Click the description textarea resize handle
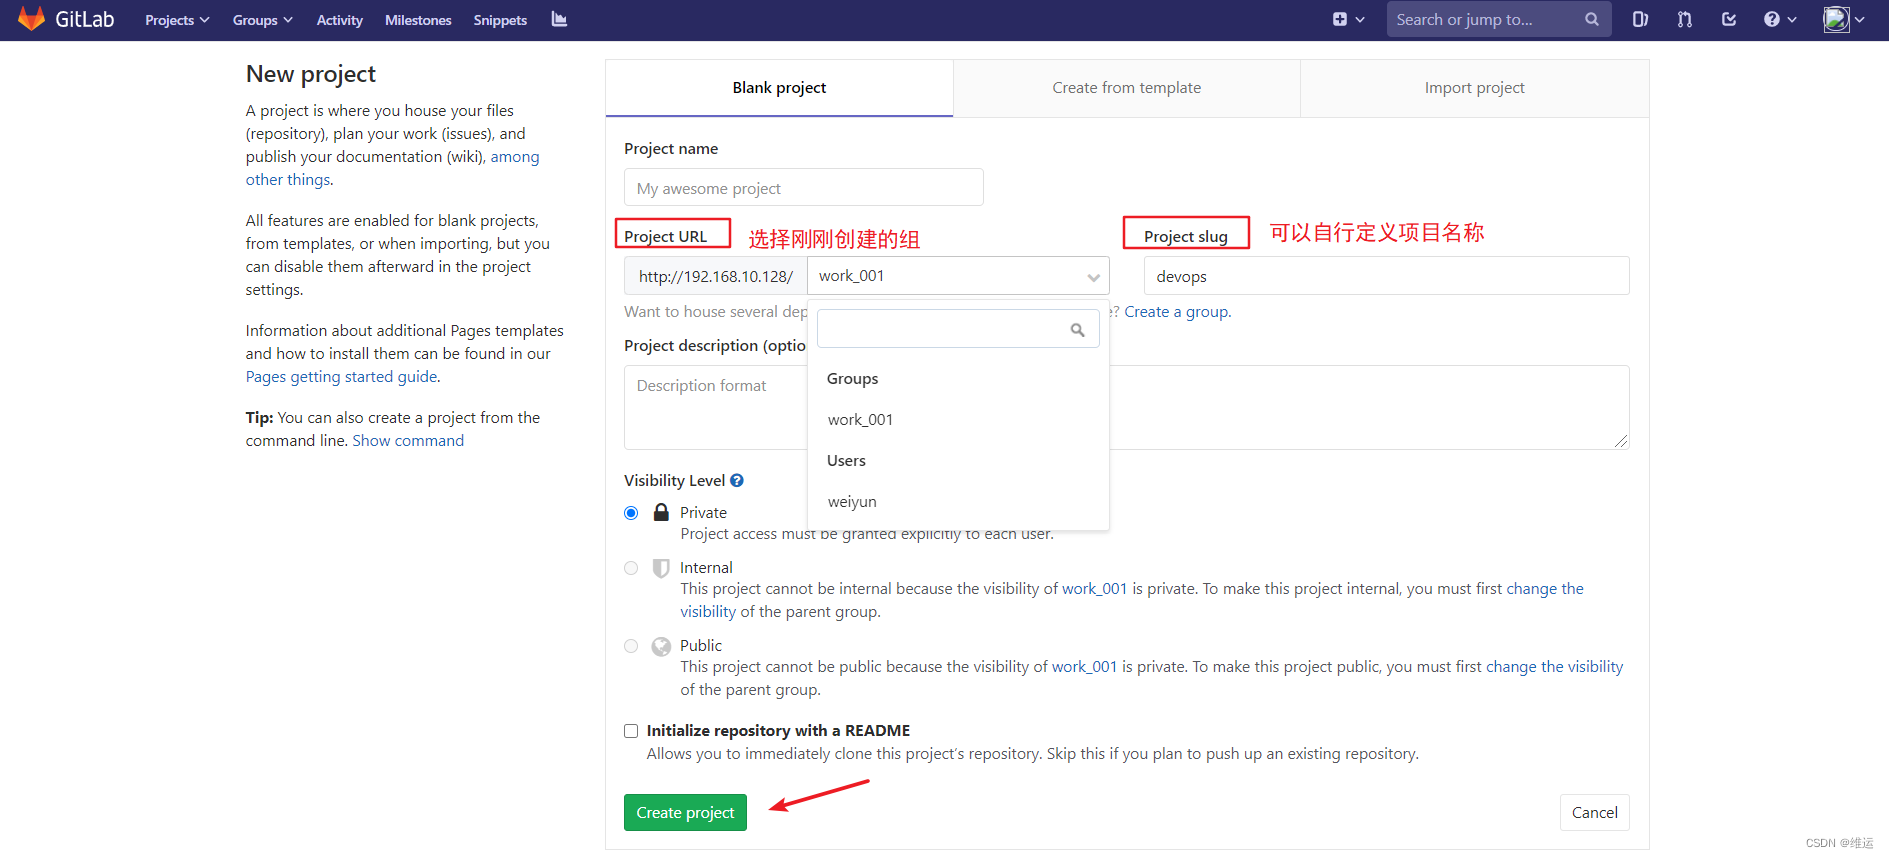The height and width of the screenshot is (858, 1889). pyautogui.click(x=1621, y=441)
